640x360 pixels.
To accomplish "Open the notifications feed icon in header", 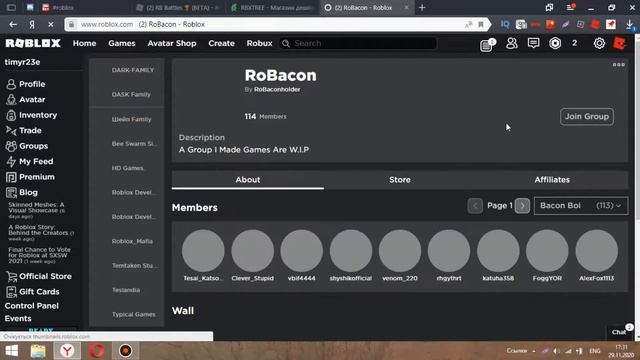I will tap(487, 44).
